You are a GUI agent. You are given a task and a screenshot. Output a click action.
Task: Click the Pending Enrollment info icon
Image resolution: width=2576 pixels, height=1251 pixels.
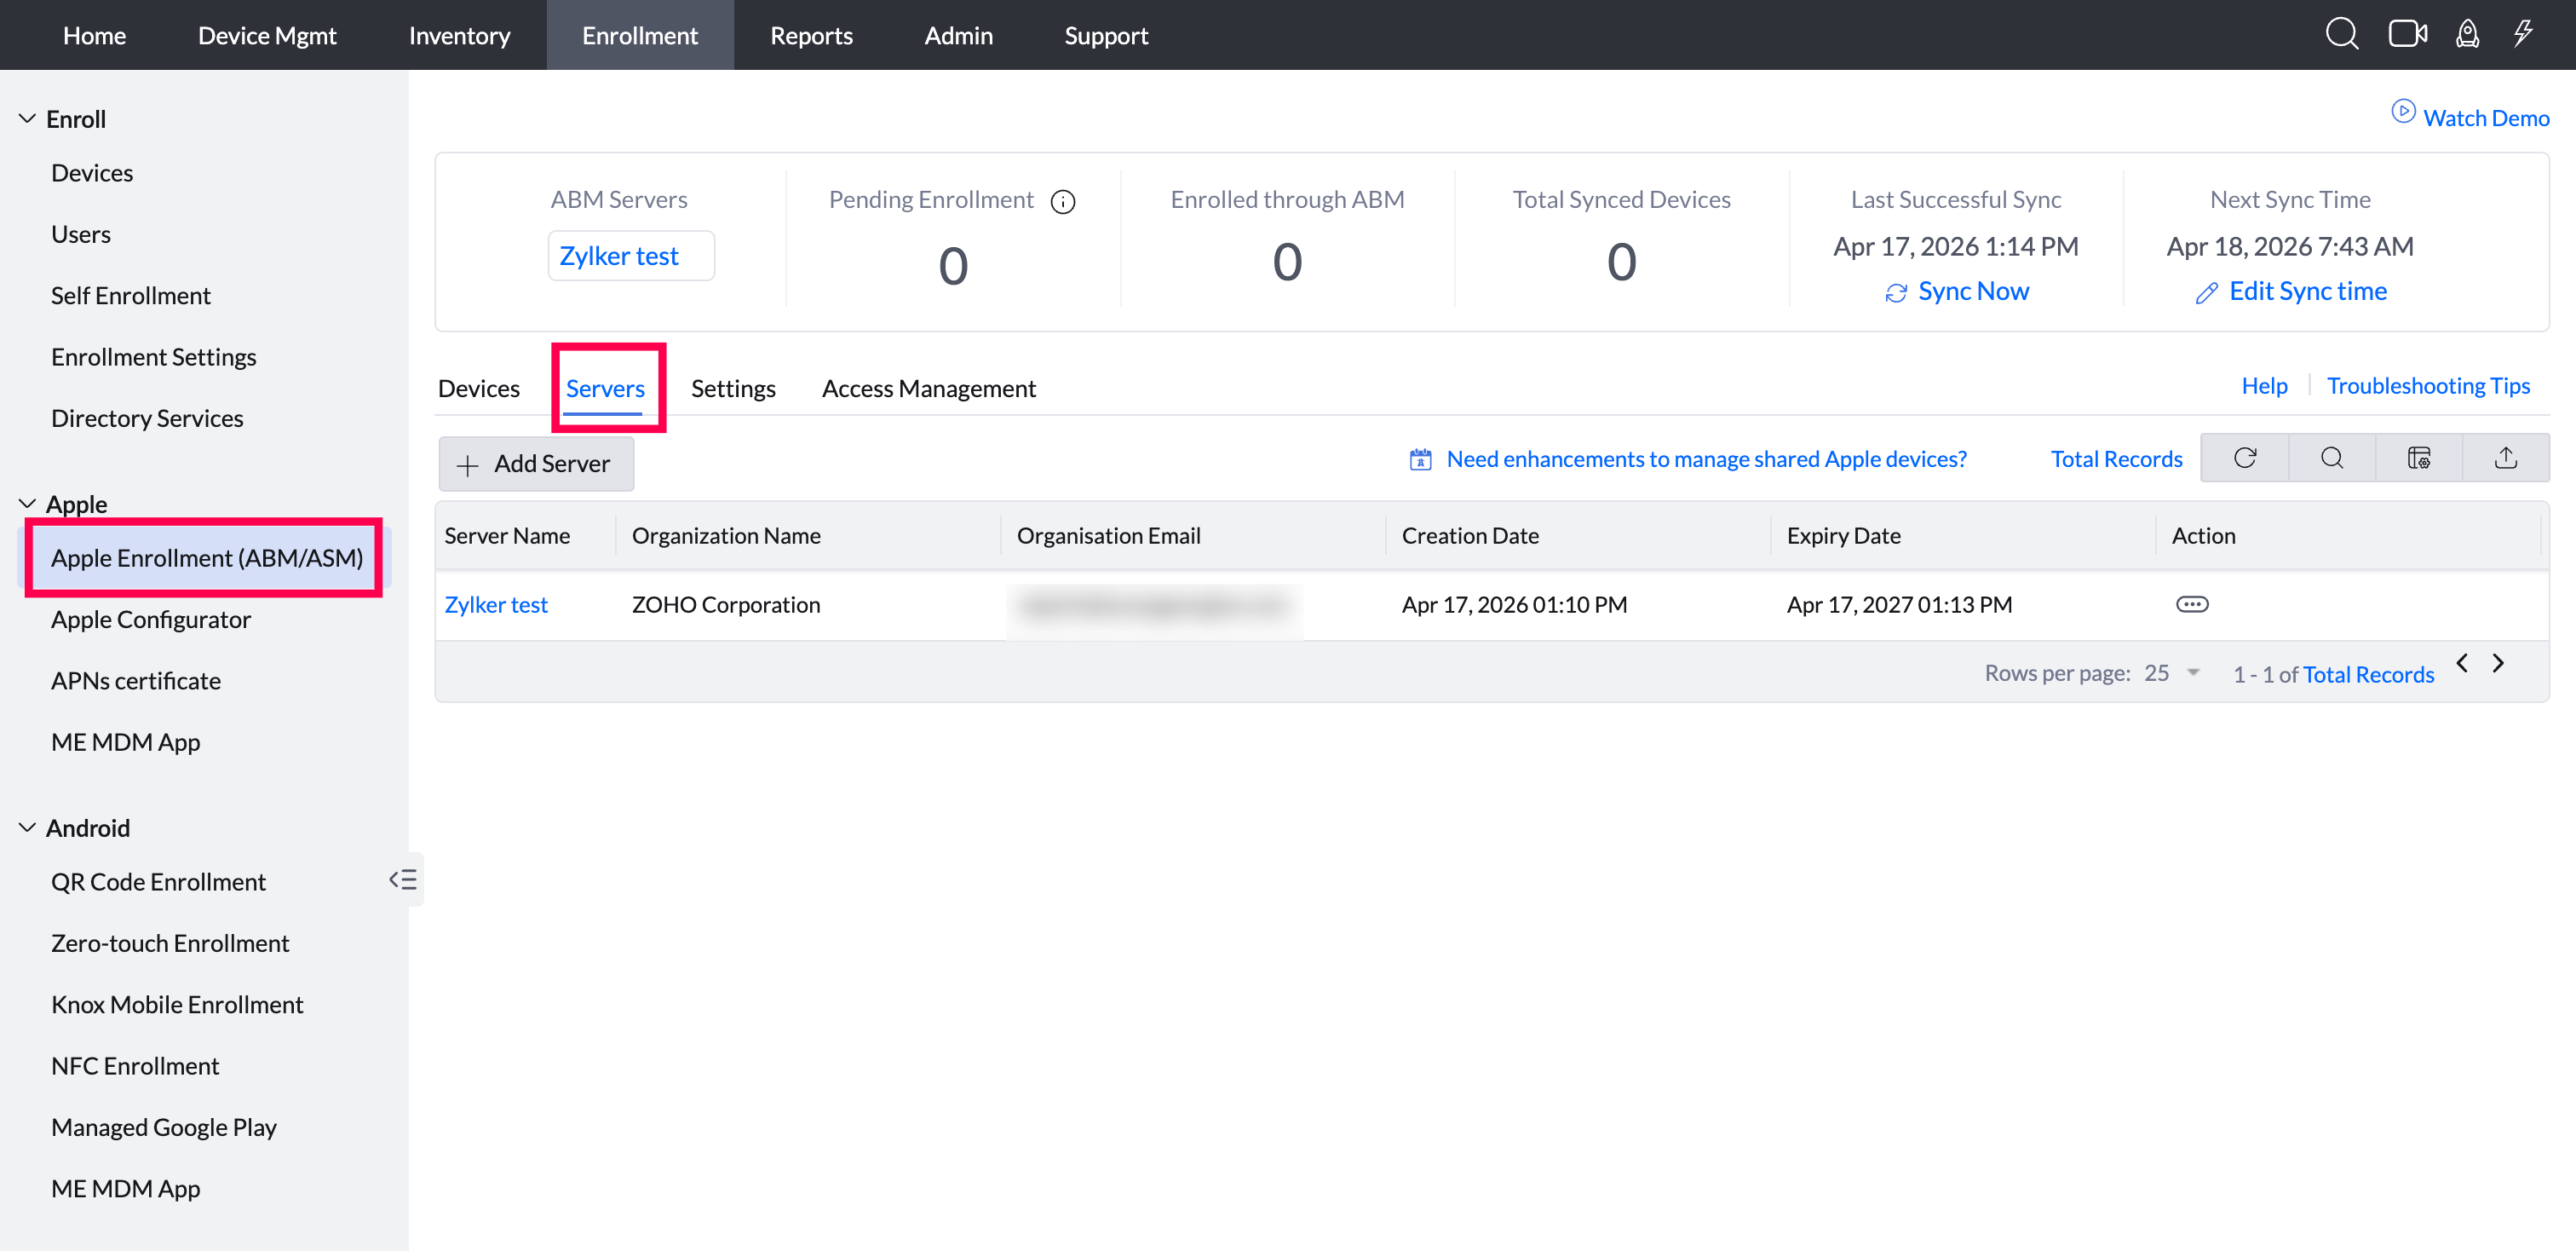tap(1062, 202)
